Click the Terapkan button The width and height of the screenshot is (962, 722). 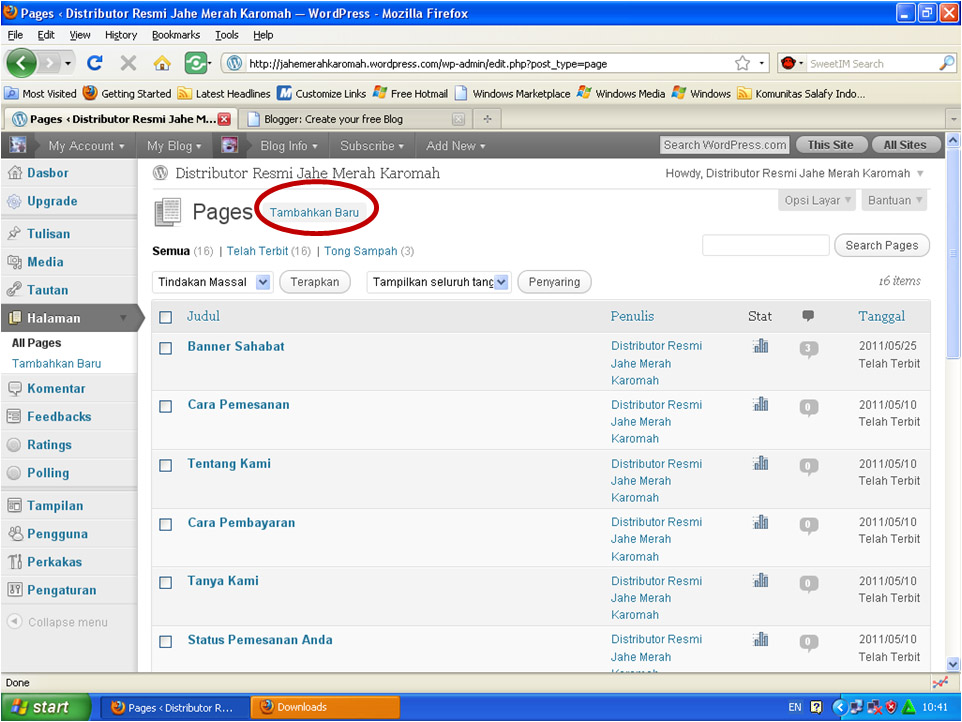coord(315,282)
